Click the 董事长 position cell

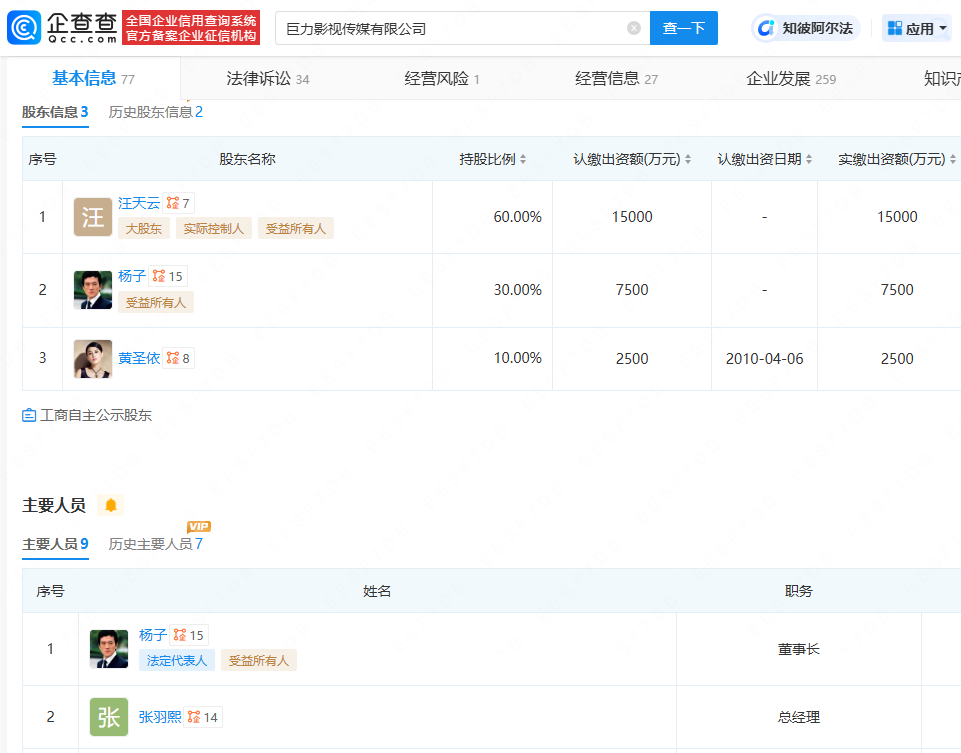tap(799, 649)
